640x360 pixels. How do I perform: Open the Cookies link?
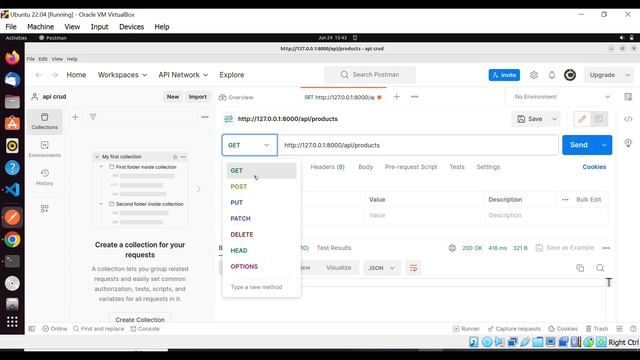pos(594,167)
